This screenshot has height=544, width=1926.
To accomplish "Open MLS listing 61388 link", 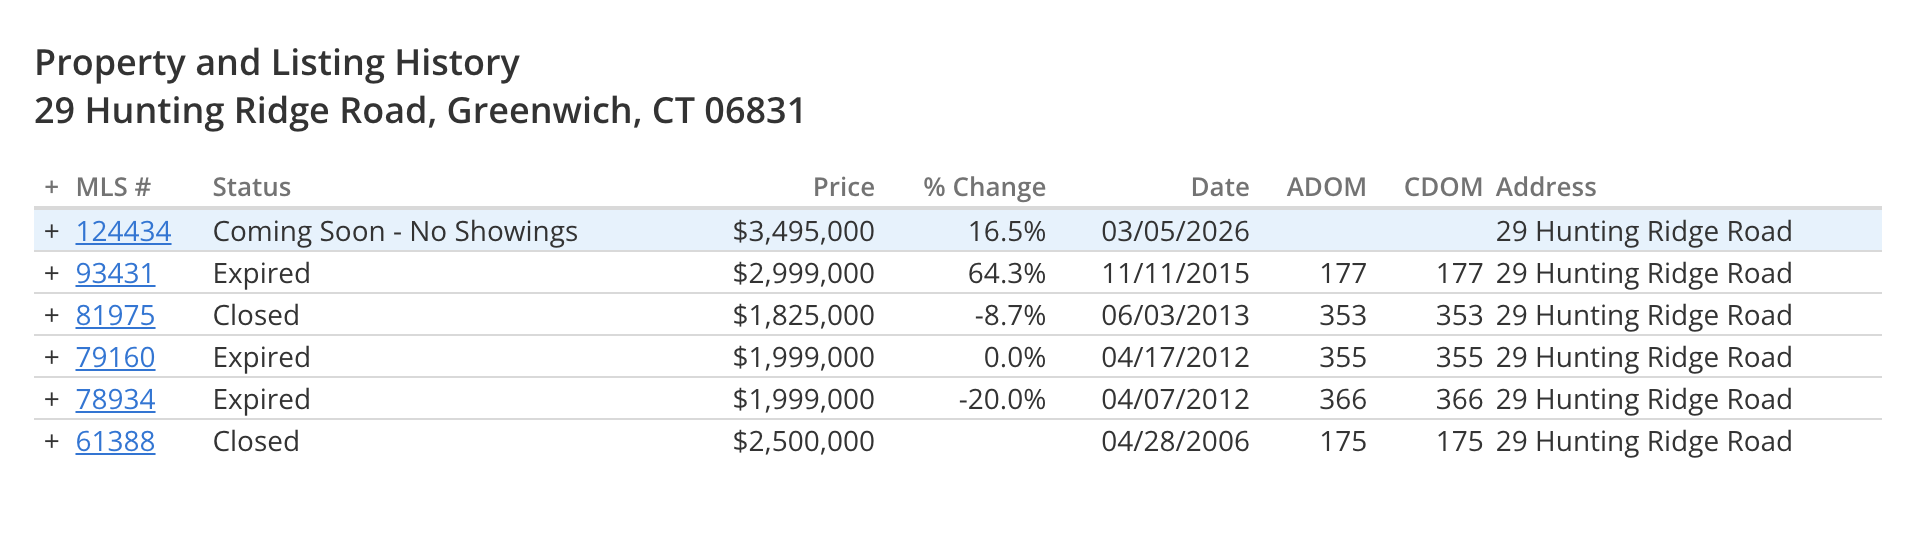I will pos(115,442).
